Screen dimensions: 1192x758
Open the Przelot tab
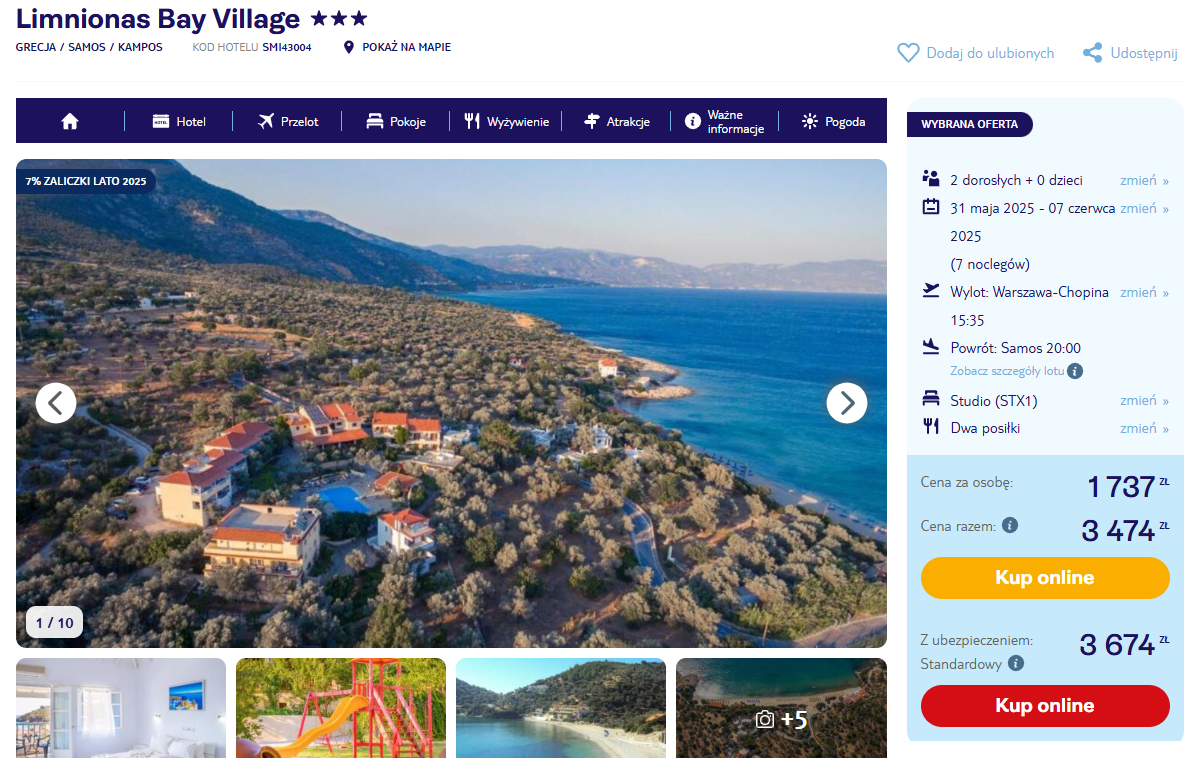[288, 121]
